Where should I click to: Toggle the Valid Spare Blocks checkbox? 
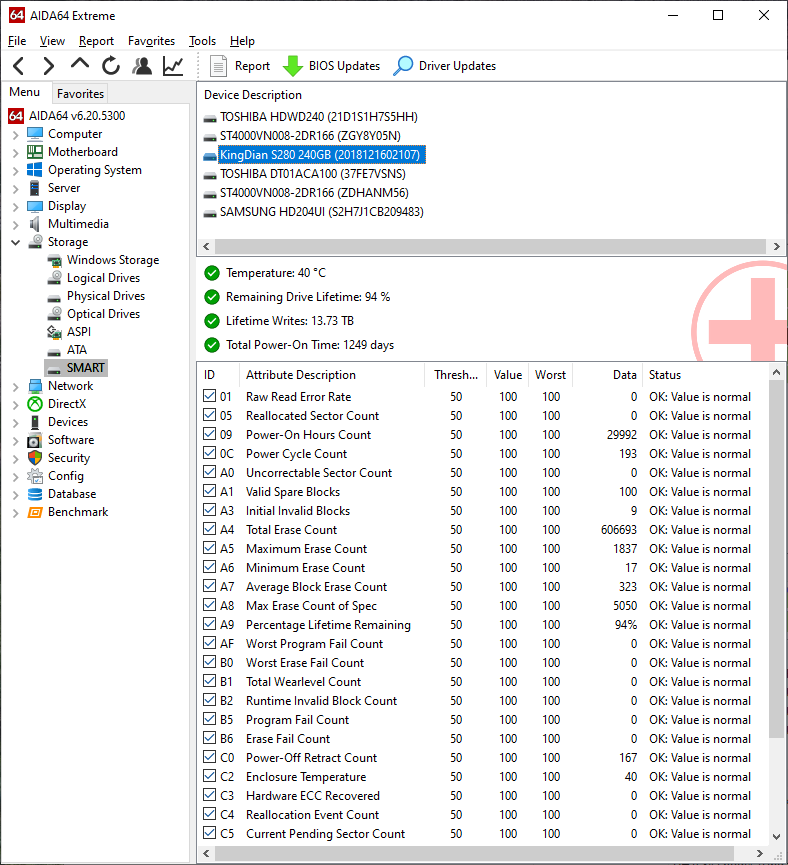(x=210, y=491)
